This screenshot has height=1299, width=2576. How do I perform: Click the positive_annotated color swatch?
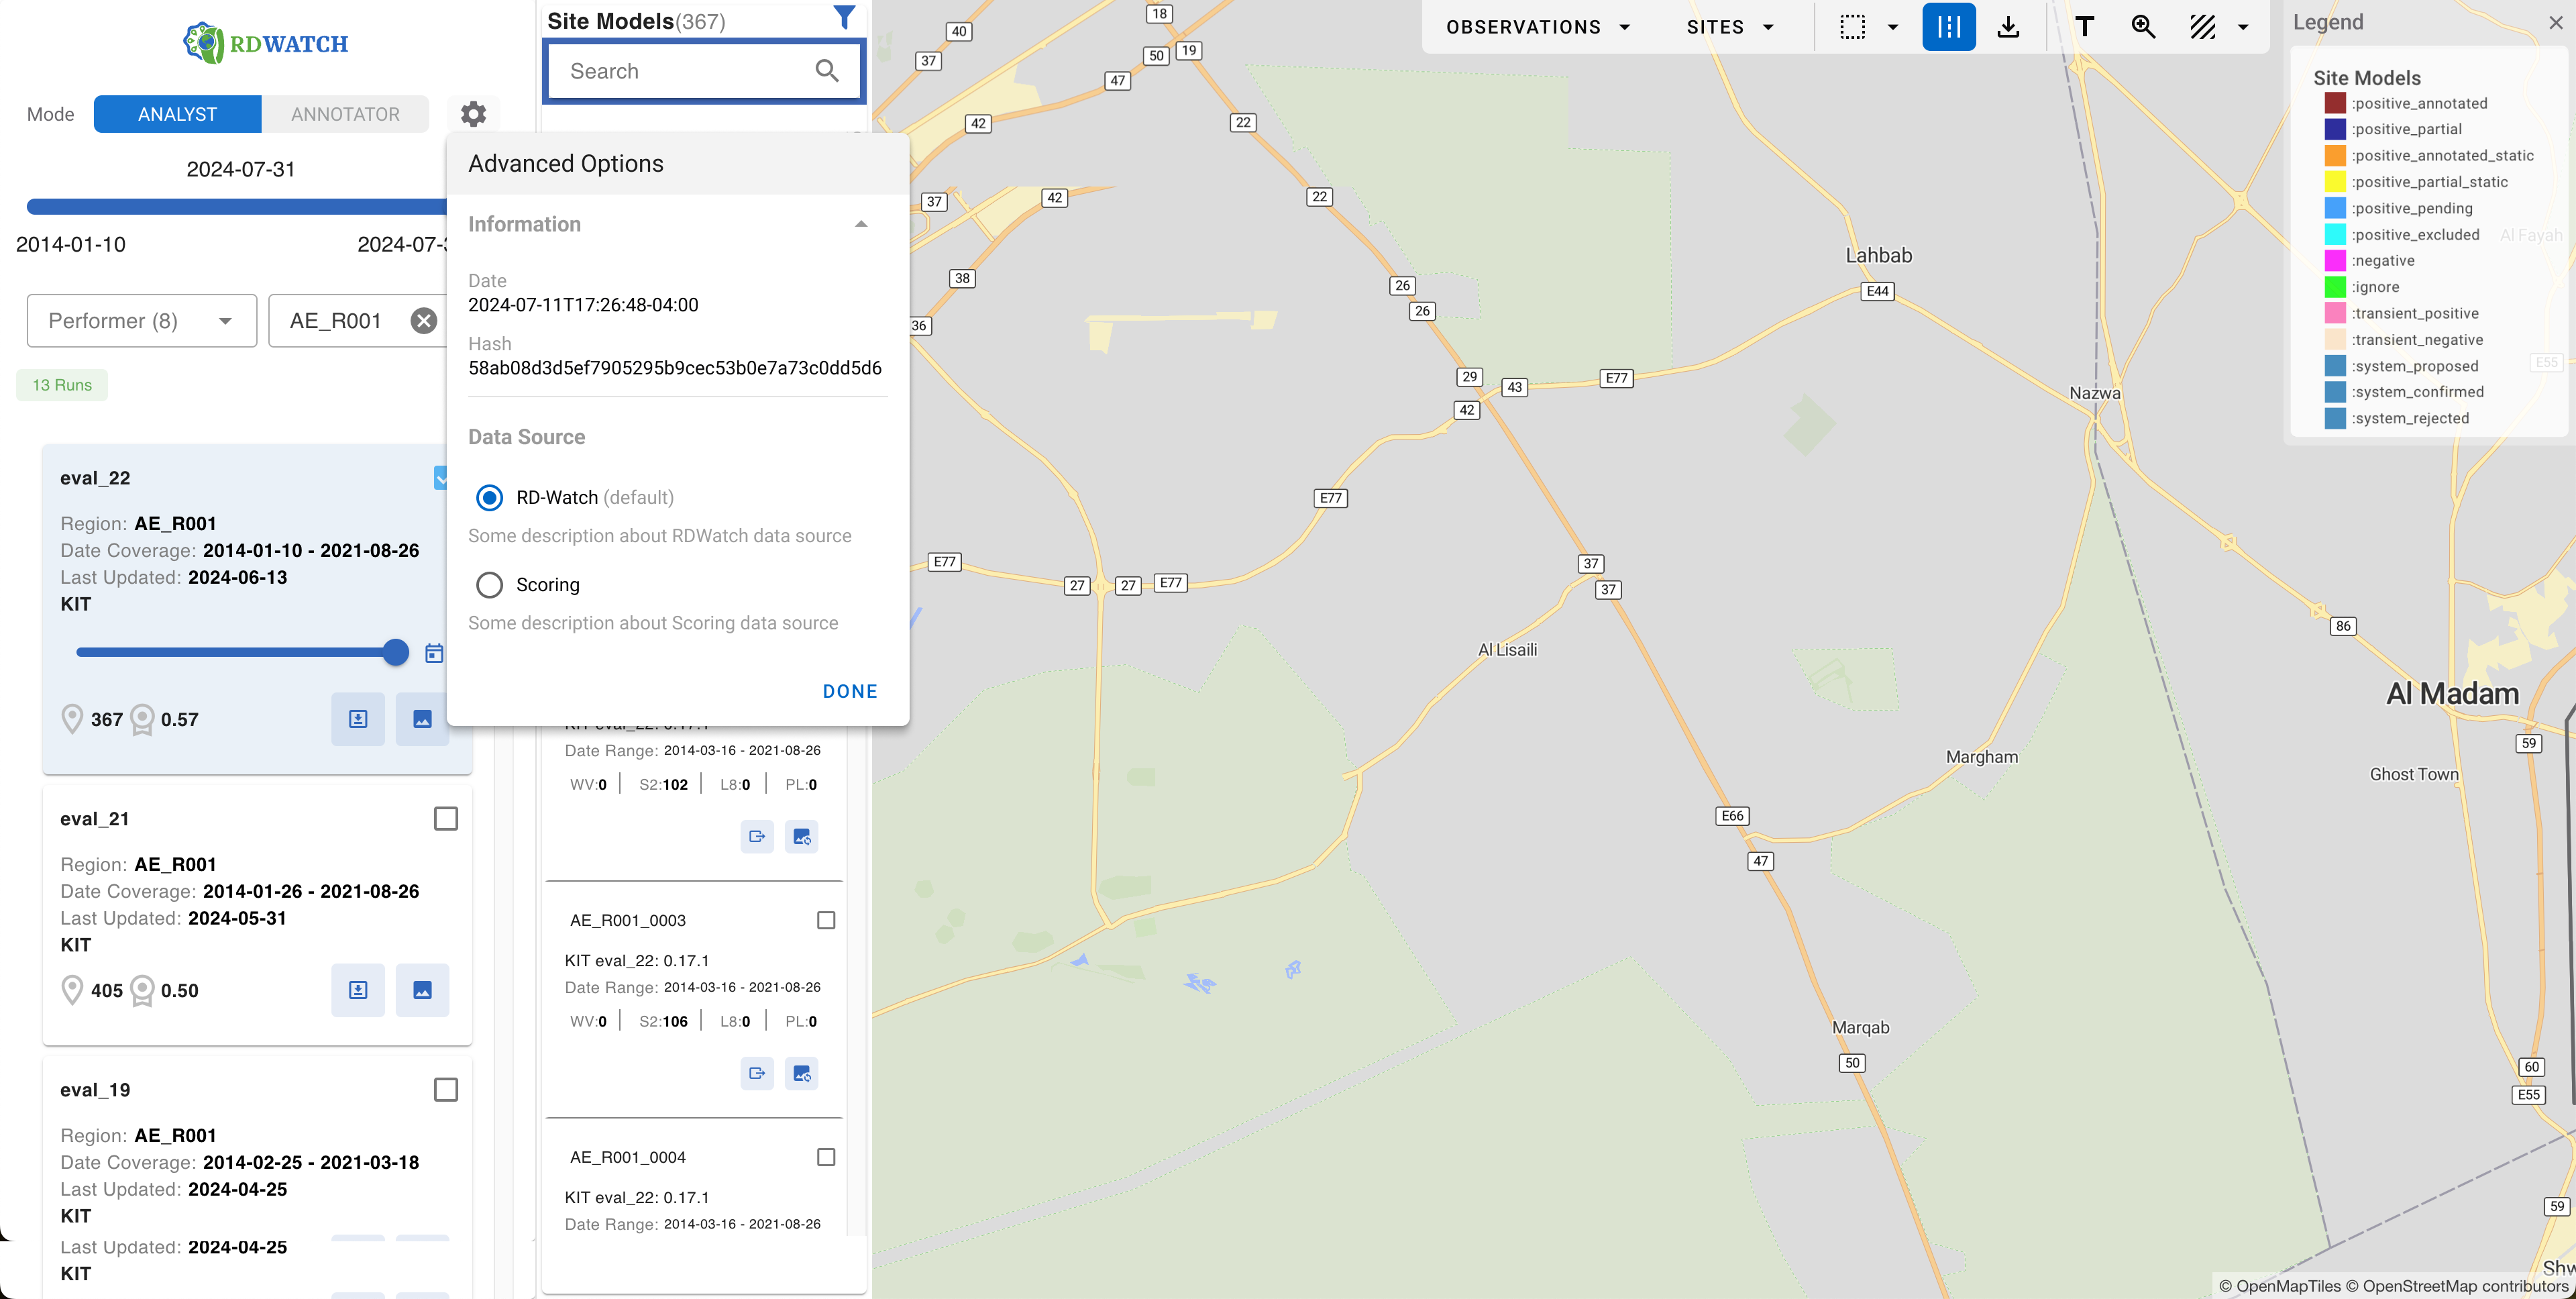coord(2335,103)
